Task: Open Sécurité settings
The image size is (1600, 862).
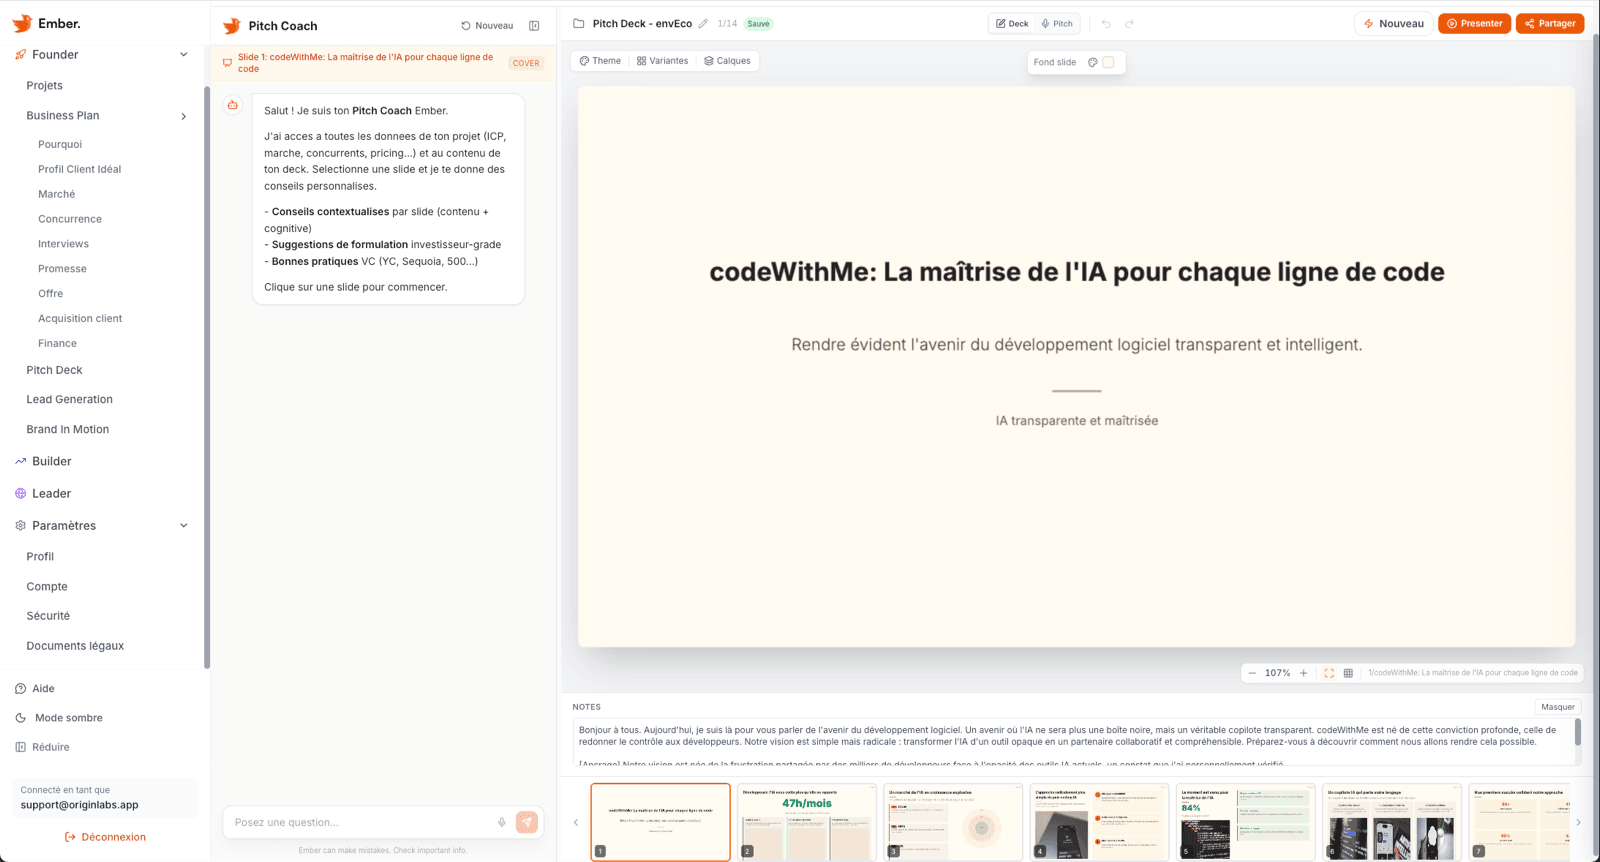Action: click(48, 616)
